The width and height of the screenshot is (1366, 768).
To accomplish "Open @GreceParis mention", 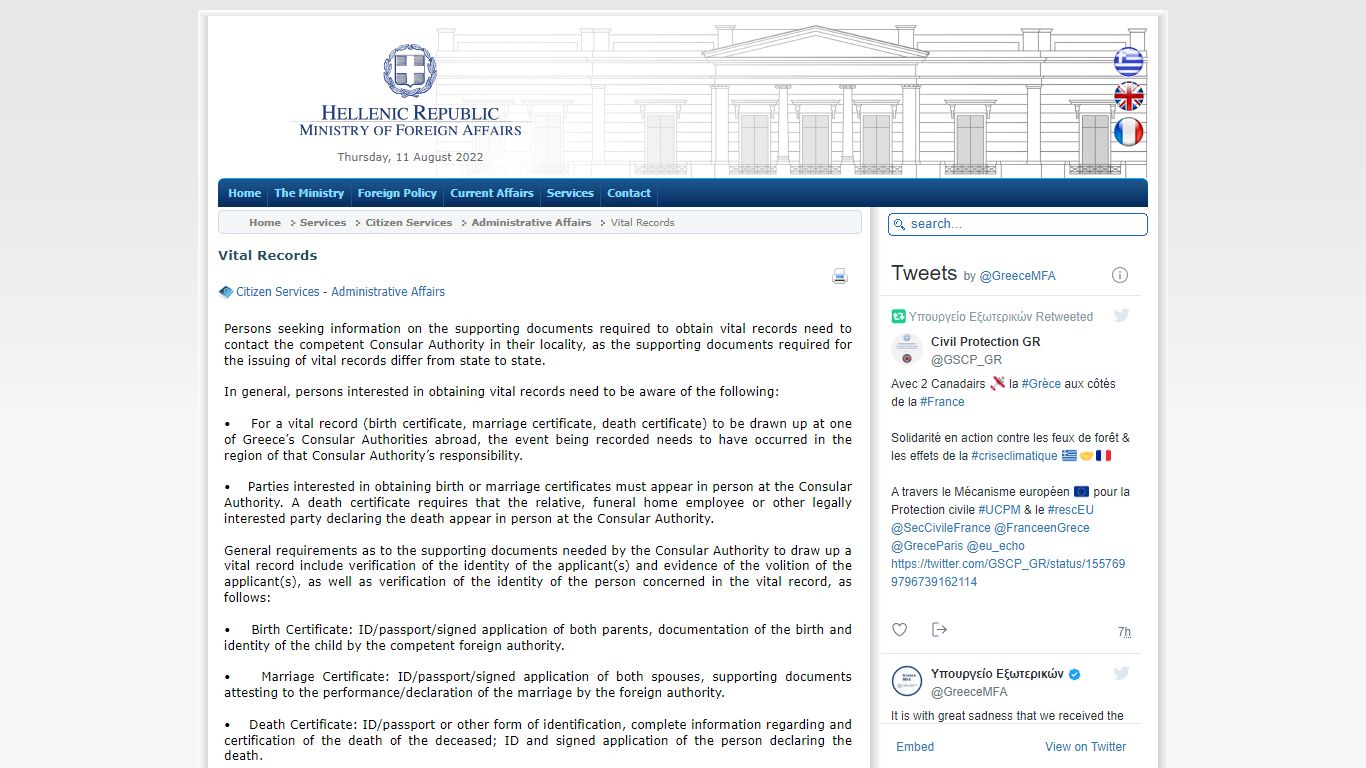I will (x=926, y=546).
